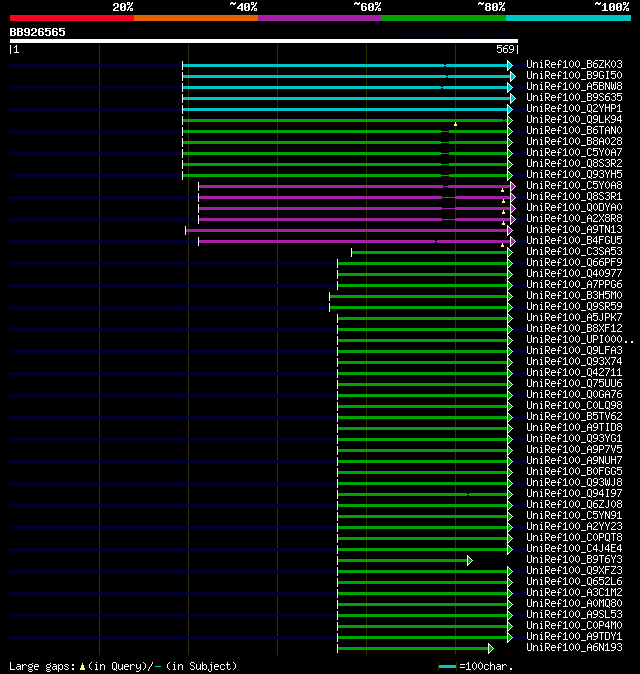Click the UniRef100_B5TV62 label
This screenshot has width=640, height=674.
[574, 417]
